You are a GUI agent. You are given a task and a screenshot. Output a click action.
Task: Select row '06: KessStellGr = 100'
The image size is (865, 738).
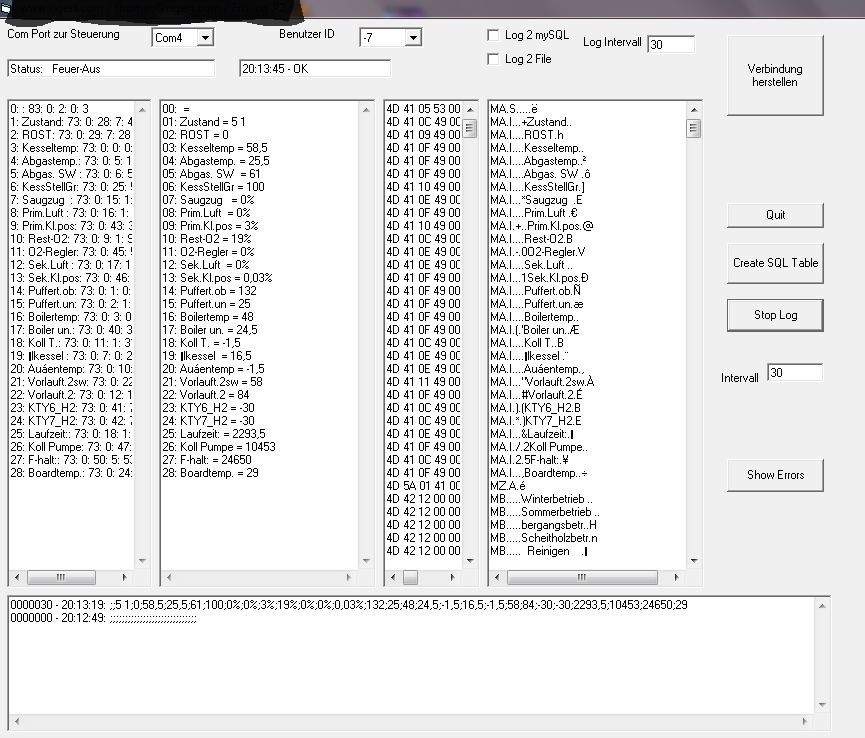click(213, 187)
